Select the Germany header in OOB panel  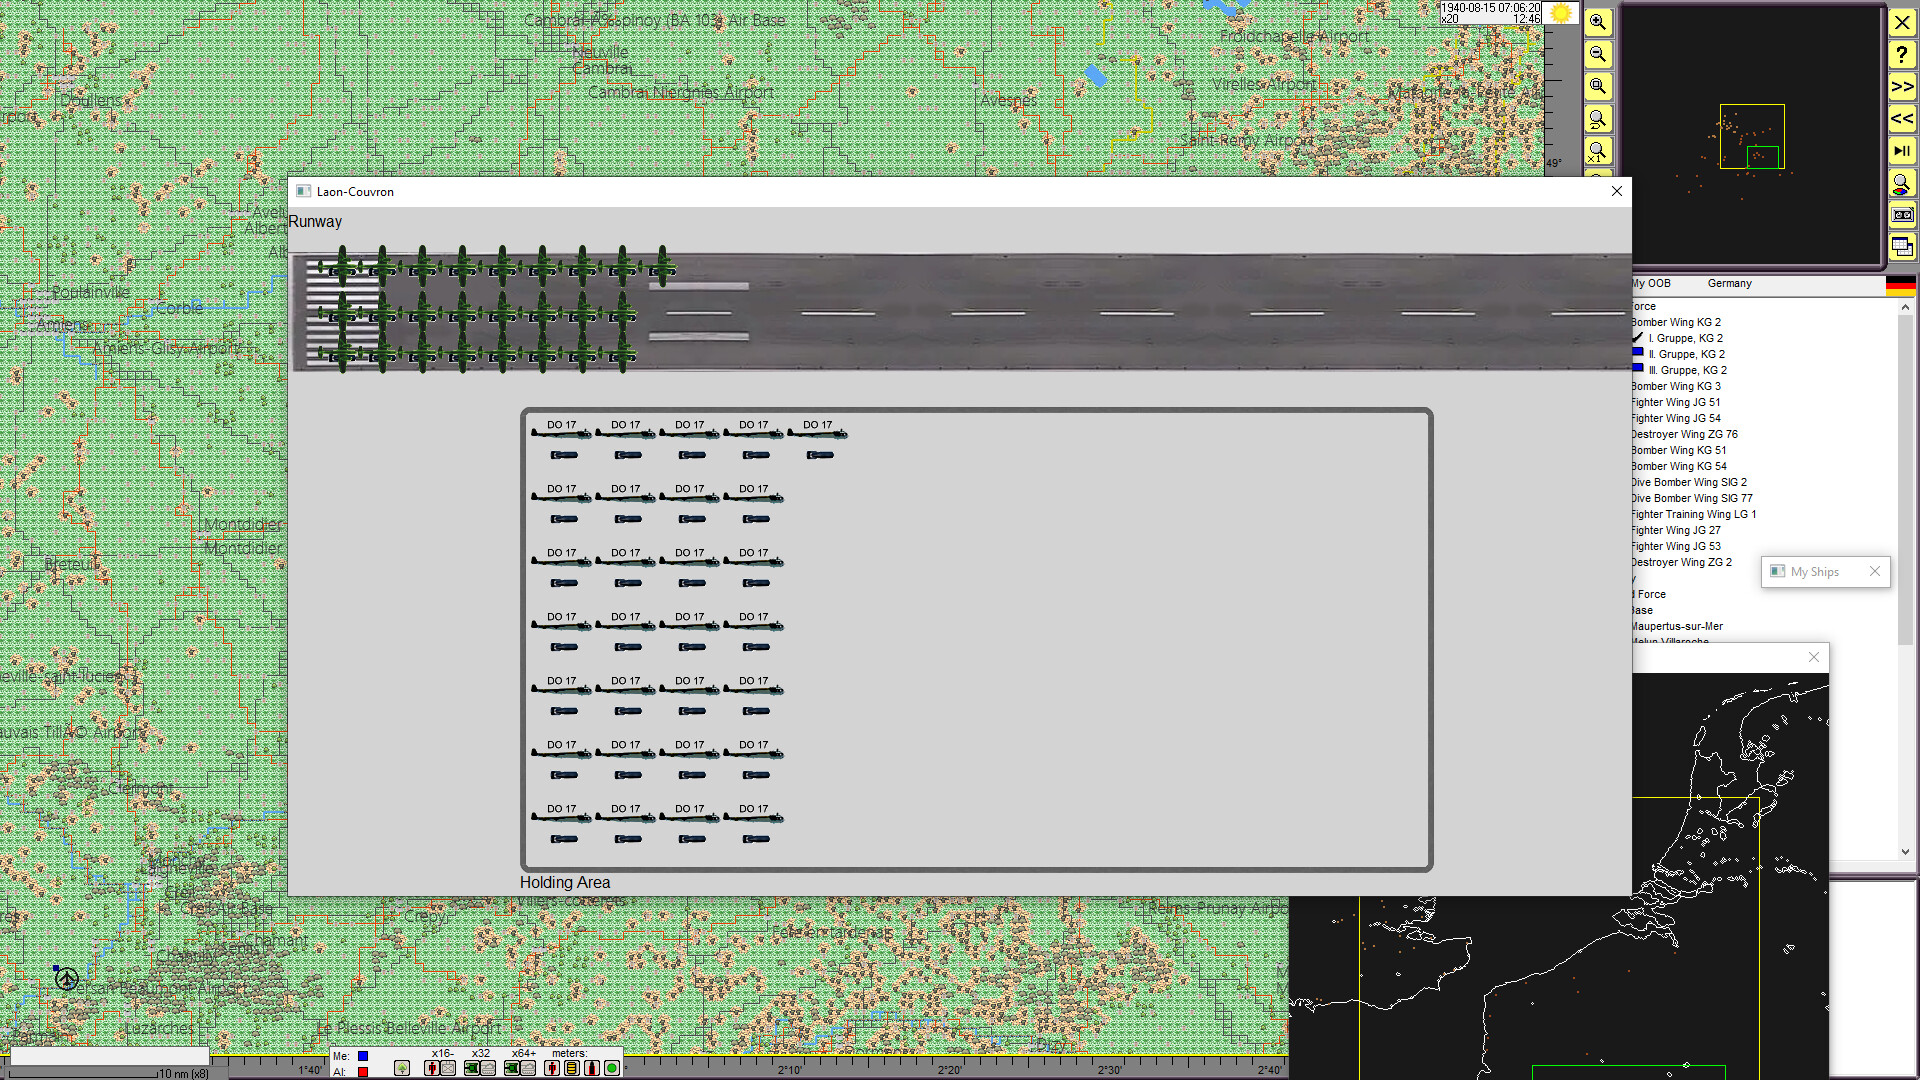[x=1730, y=284]
